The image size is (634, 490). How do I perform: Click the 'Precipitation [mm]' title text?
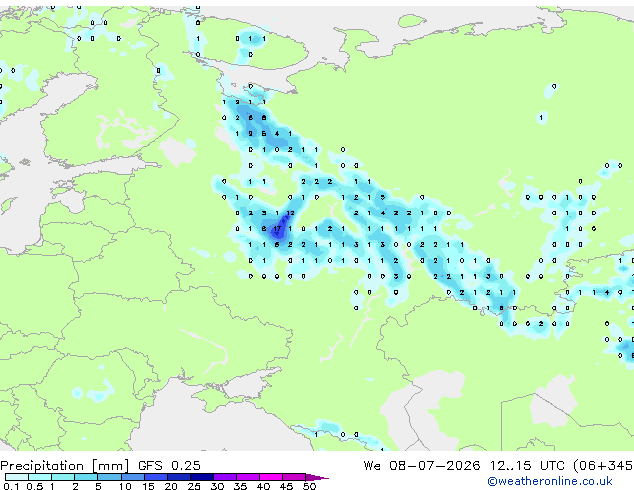coord(65,466)
